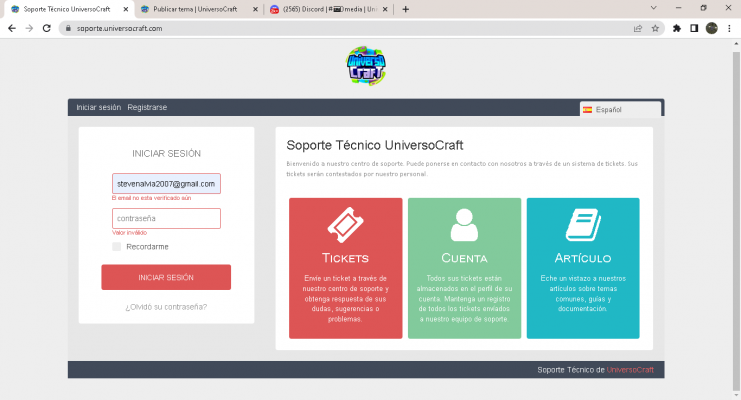Open the Cuenta card
The height and width of the screenshot is (400, 741).
(x=464, y=268)
